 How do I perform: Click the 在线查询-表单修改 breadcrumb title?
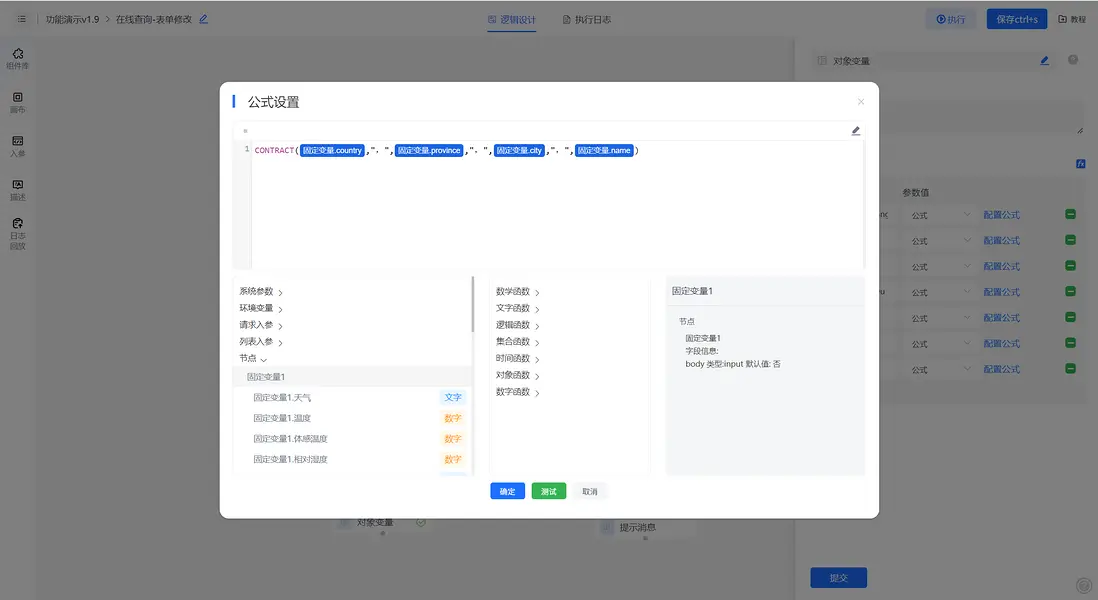click(153, 19)
